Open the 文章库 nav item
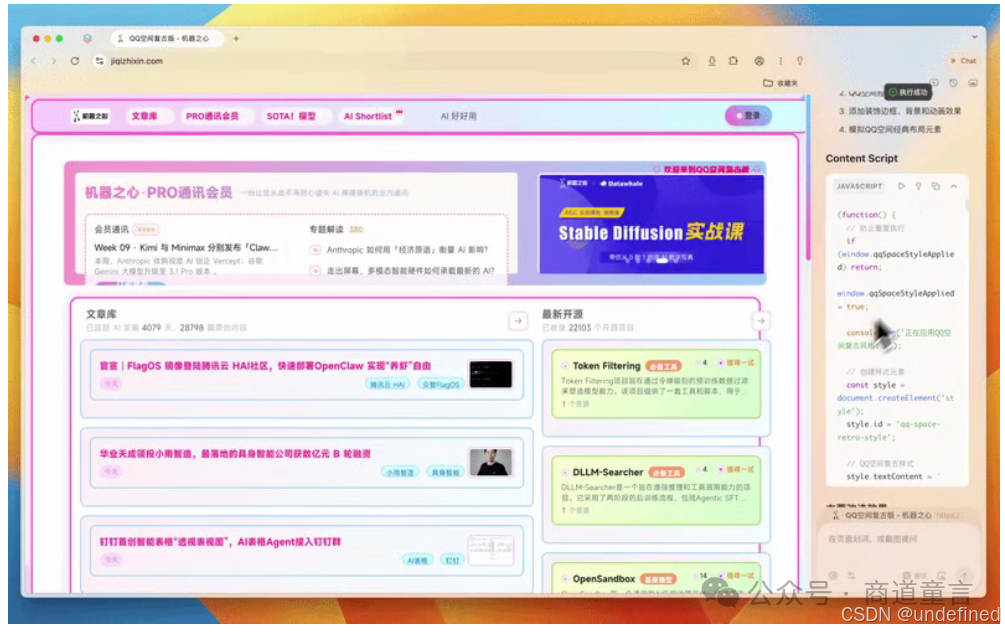 [144, 116]
